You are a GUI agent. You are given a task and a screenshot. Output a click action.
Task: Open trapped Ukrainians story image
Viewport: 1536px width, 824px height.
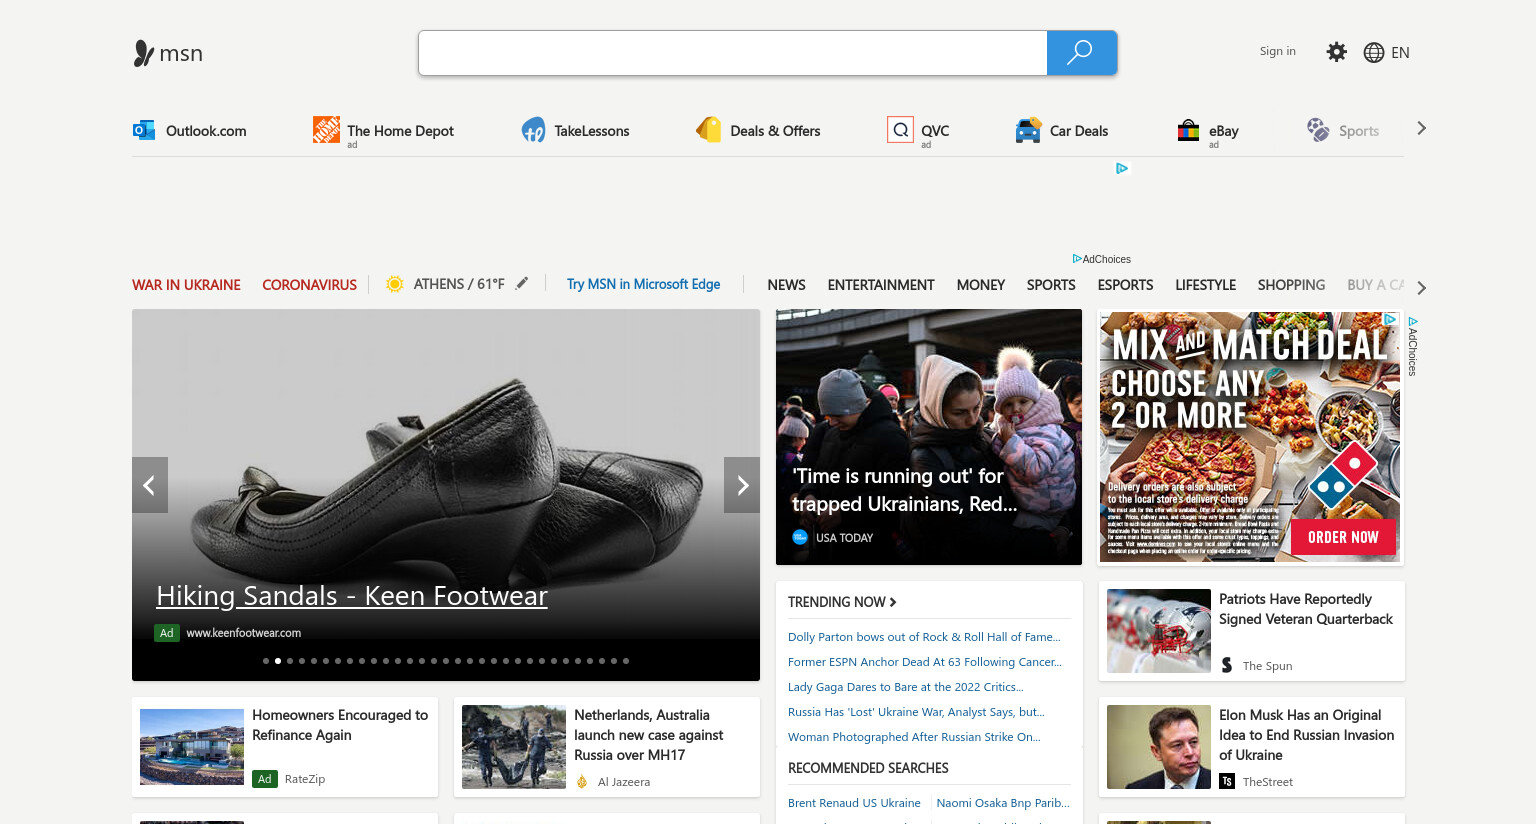click(x=929, y=437)
